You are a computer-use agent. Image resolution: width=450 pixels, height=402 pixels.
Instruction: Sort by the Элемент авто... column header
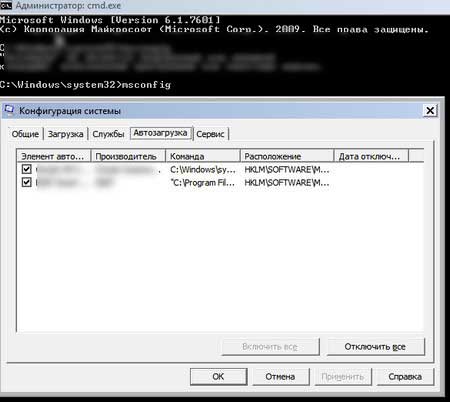[x=53, y=156]
